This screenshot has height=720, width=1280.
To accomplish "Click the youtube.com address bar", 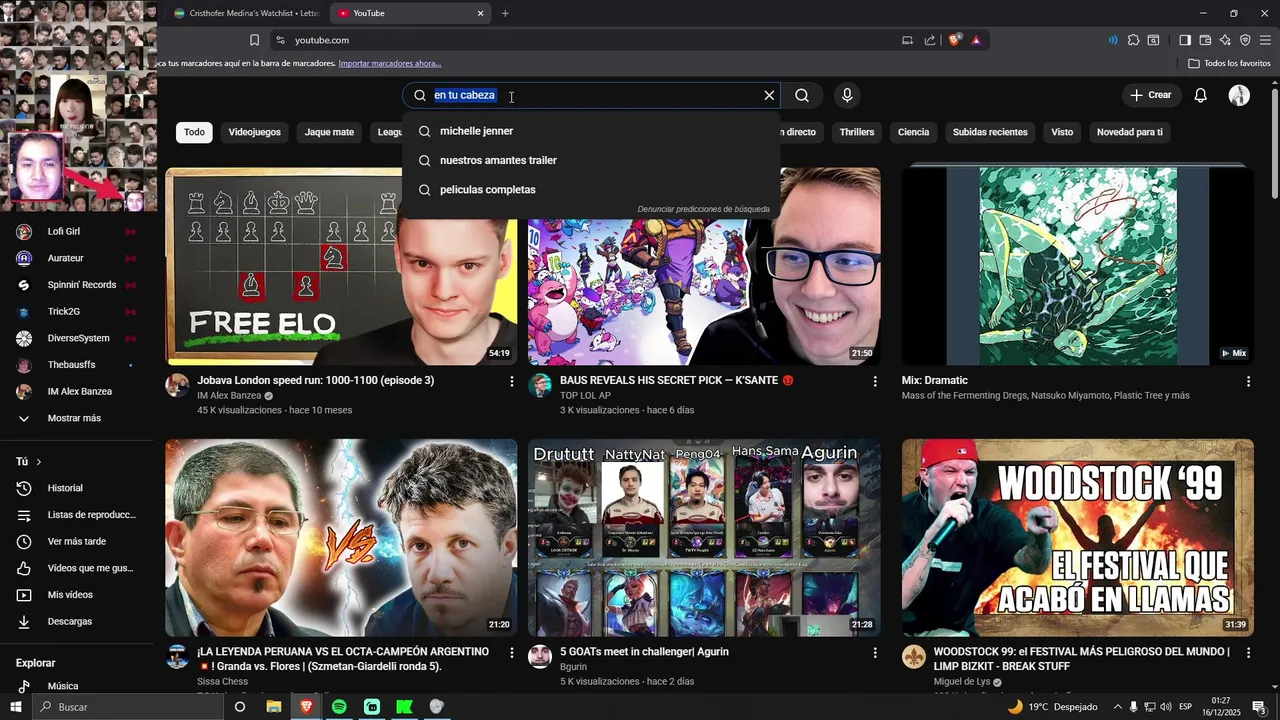I will (580, 40).
